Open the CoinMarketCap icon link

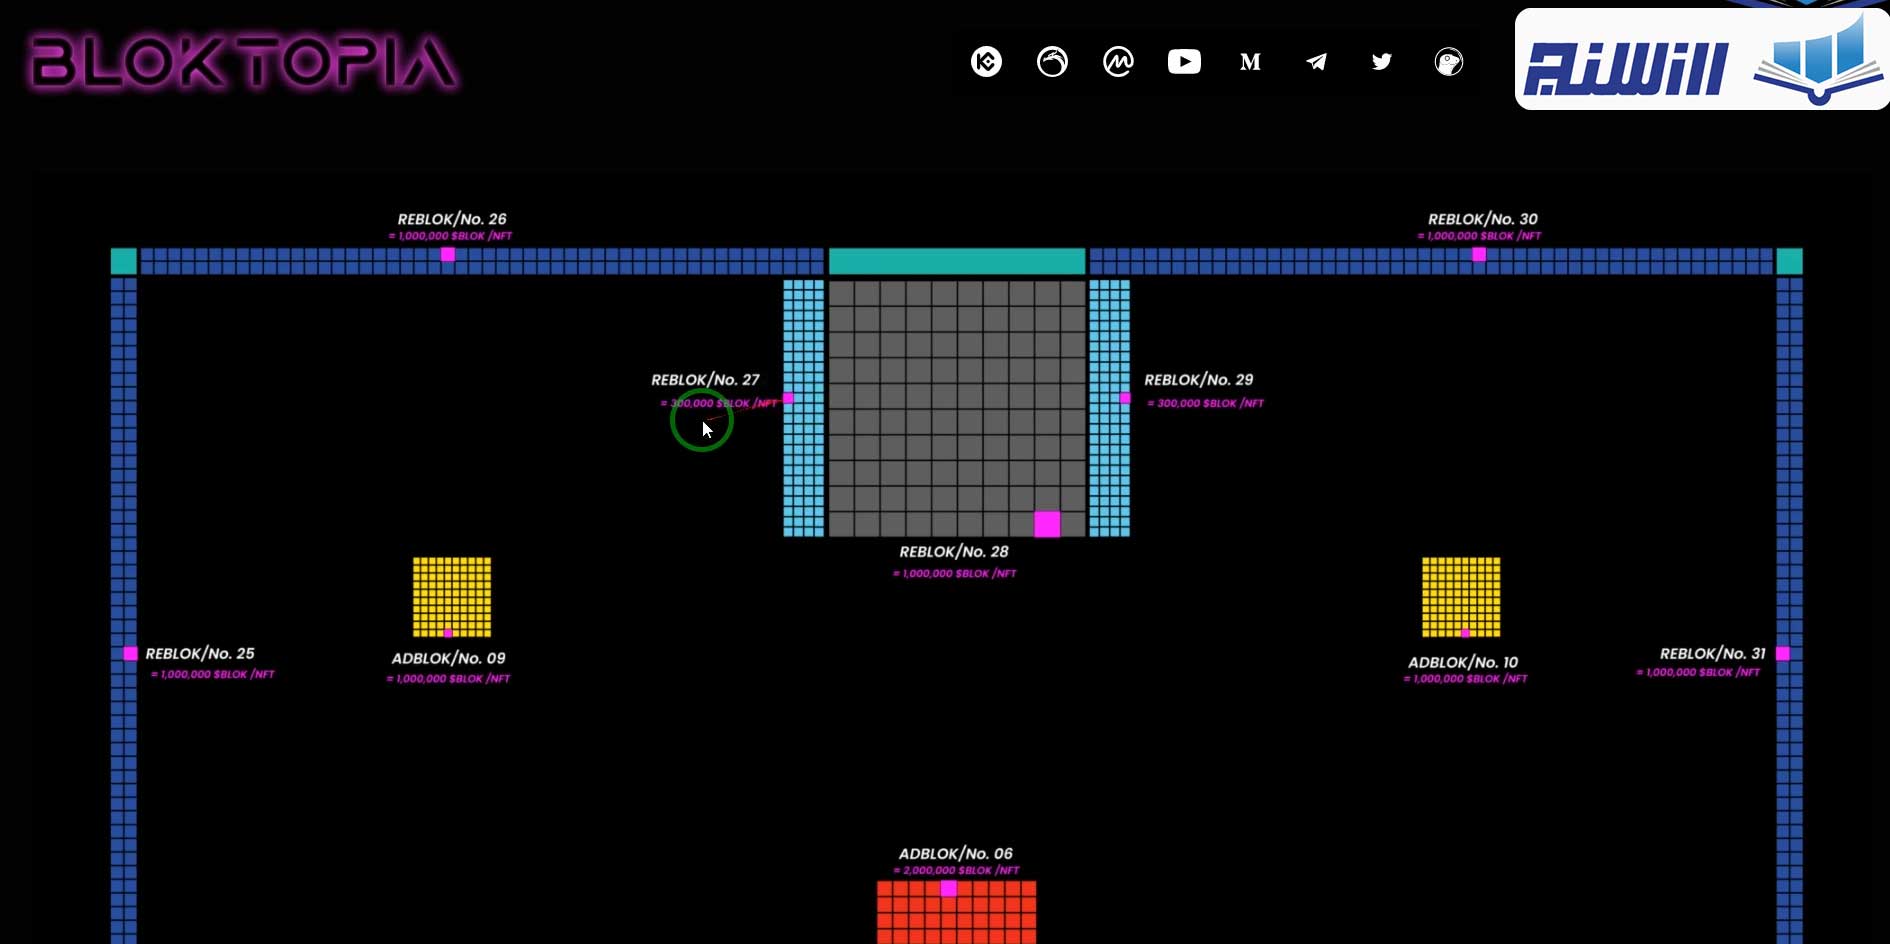click(x=1118, y=62)
